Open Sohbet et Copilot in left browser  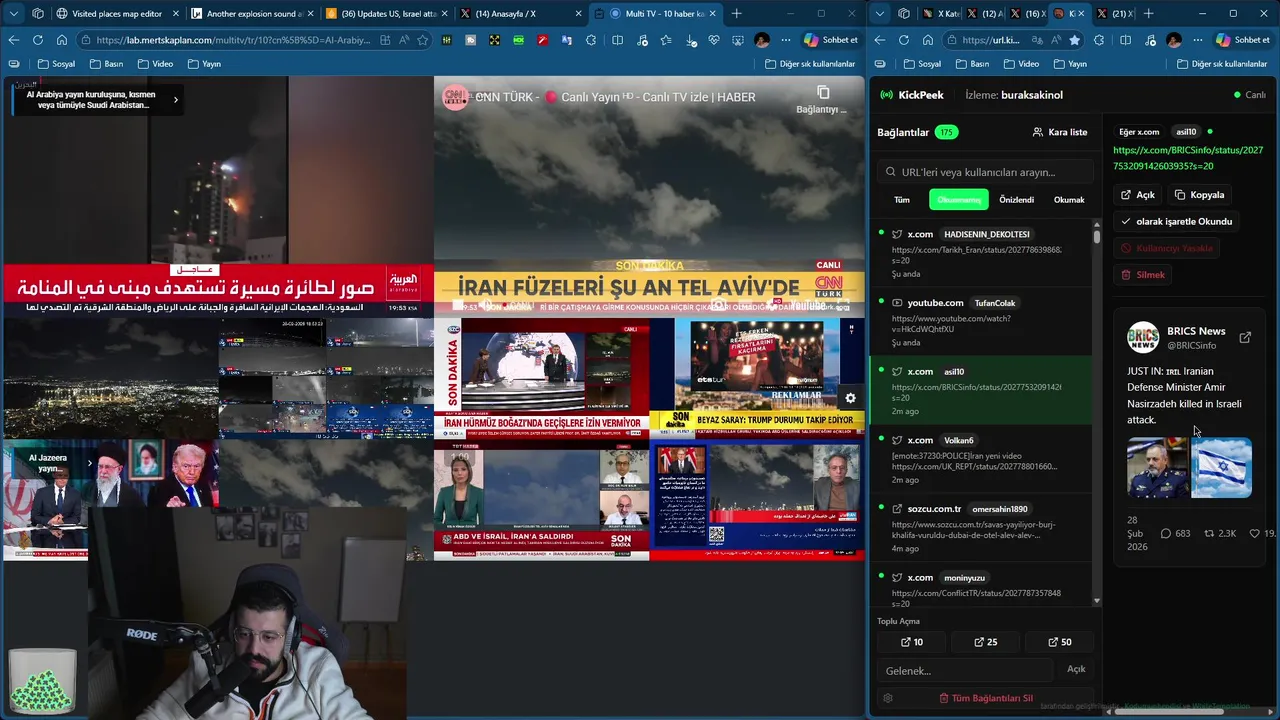[830, 40]
